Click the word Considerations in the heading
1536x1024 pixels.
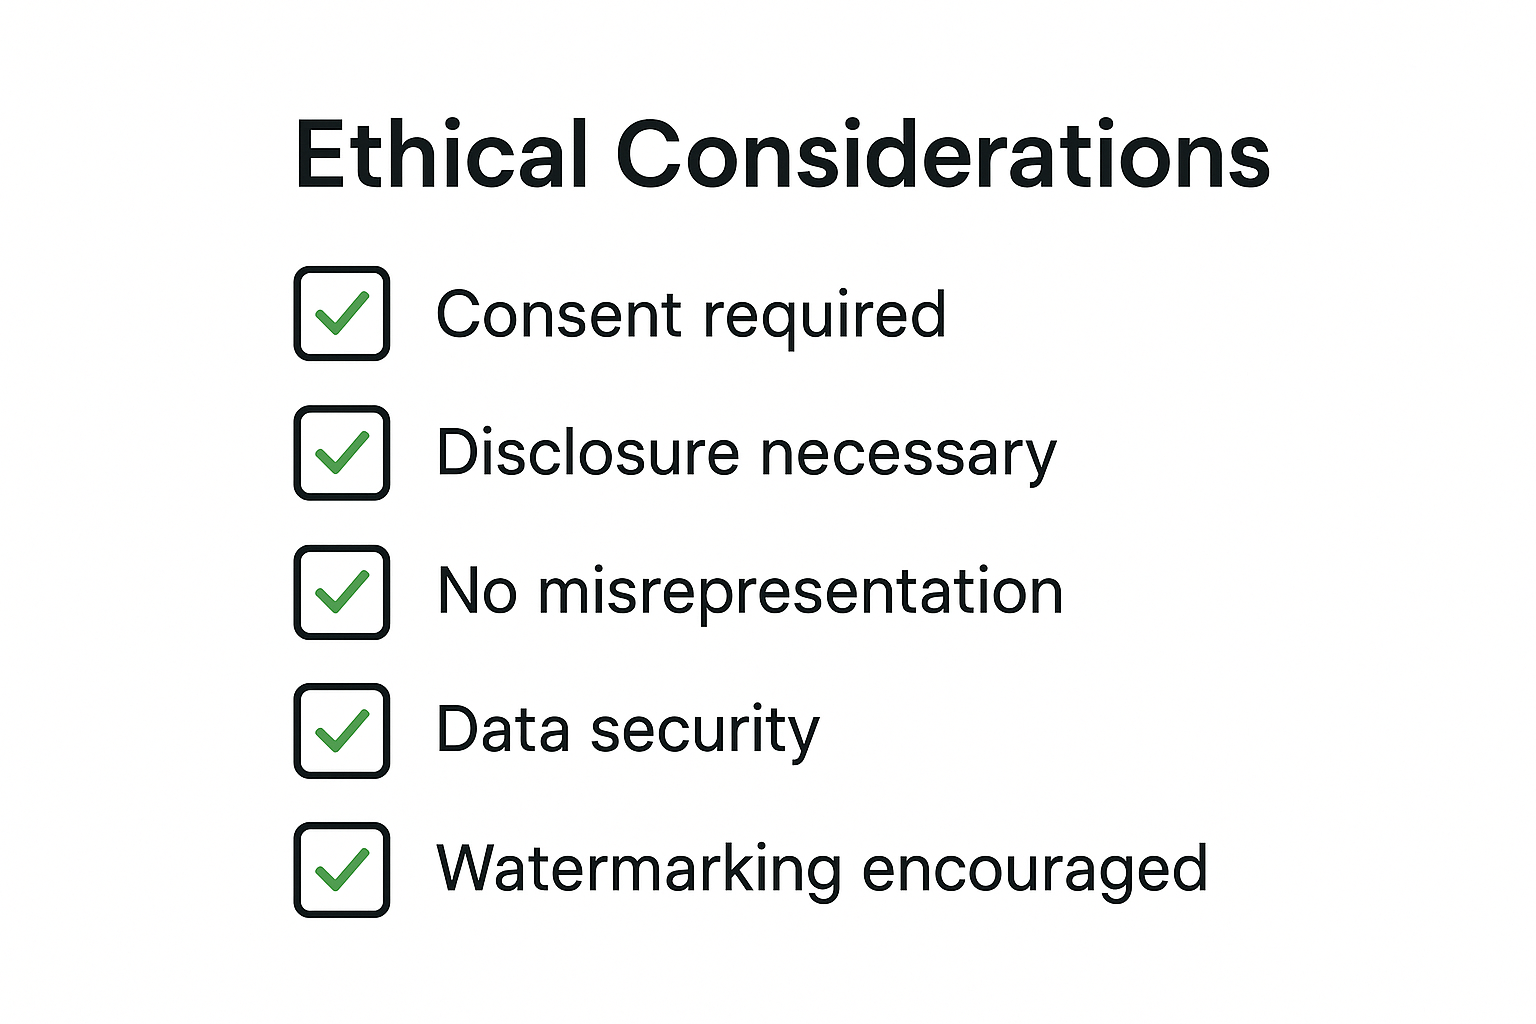943,153
